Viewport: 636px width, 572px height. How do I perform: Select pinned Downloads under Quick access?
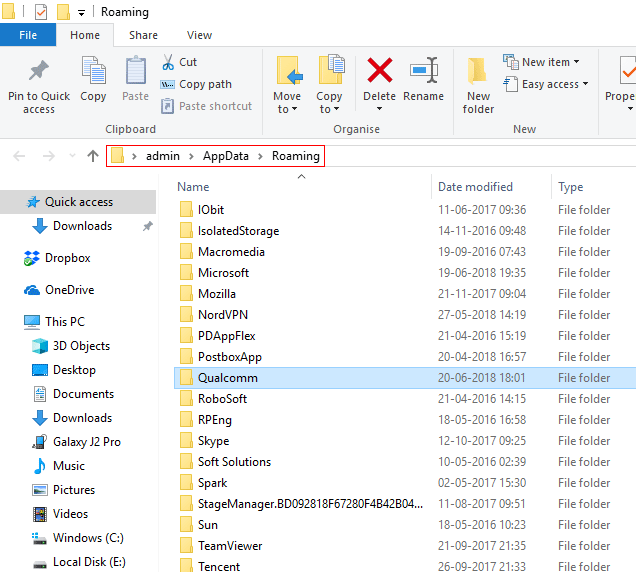coord(82,226)
